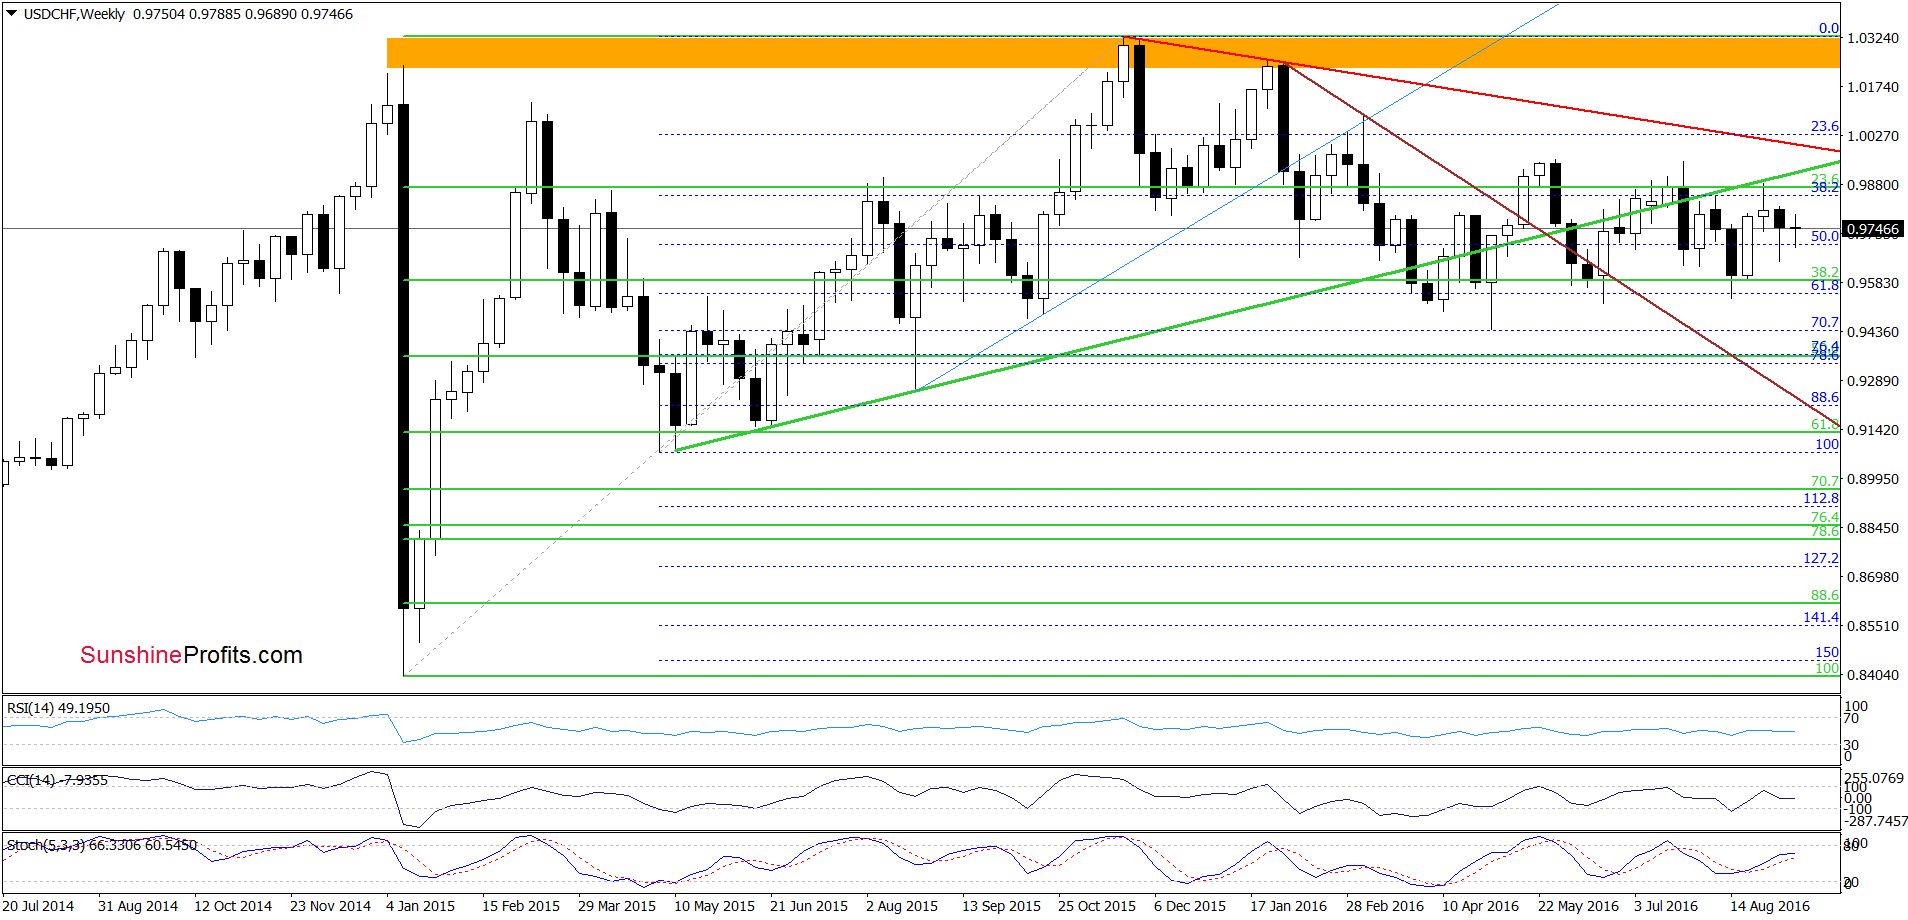Click the 0.86980 price axis label
This screenshot has width=1908, height=920.
pyautogui.click(x=1872, y=577)
